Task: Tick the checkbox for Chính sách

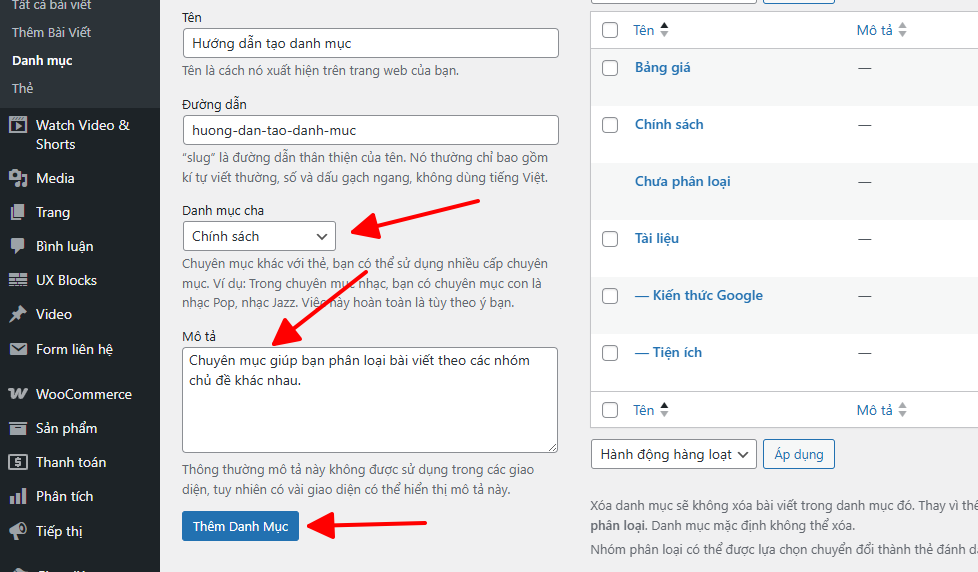Action: [x=610, y=125]
